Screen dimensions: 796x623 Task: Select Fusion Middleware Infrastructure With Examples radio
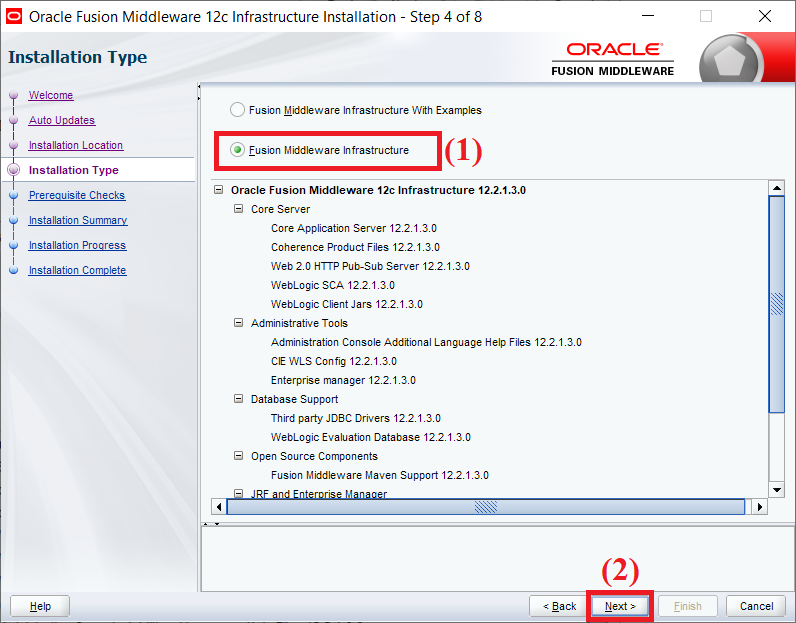click(x=237, y=110)
